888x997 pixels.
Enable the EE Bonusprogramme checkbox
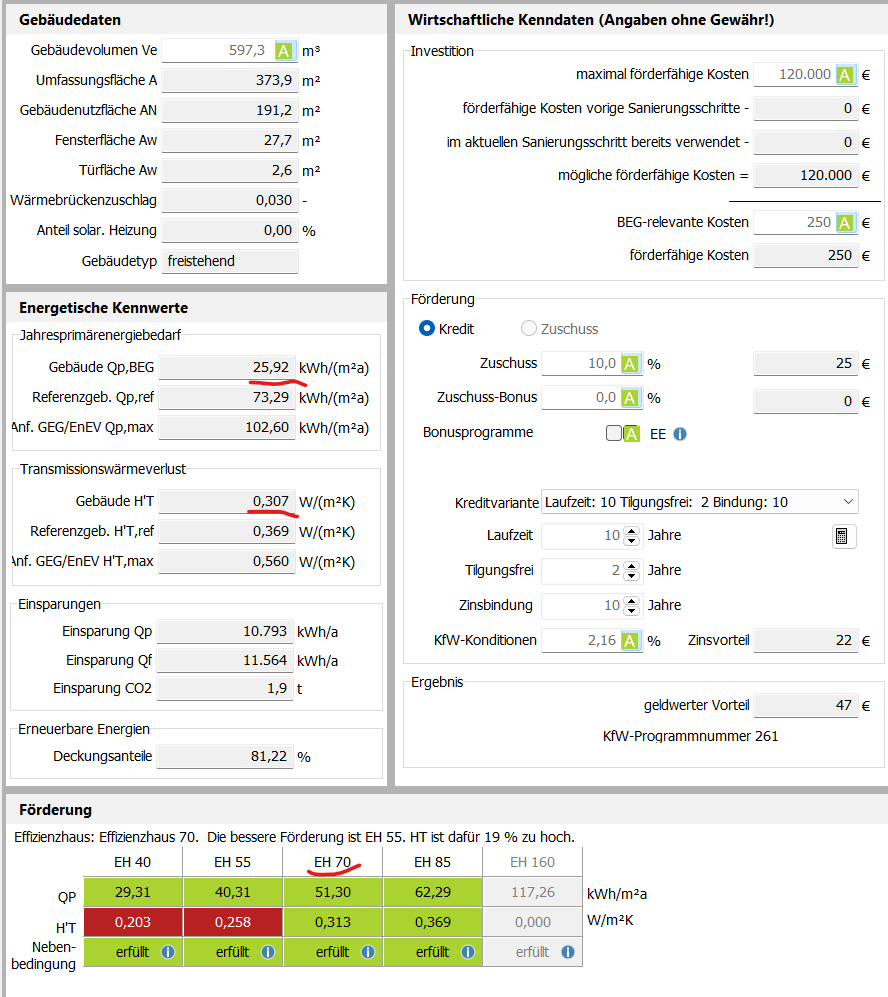(613, 433)
